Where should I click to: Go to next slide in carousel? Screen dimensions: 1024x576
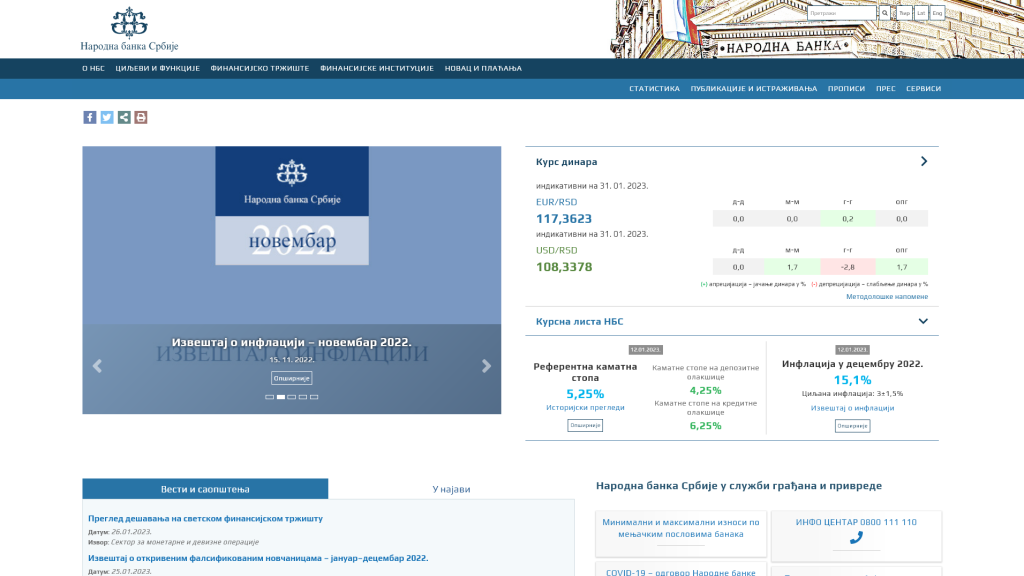[486, 366]
